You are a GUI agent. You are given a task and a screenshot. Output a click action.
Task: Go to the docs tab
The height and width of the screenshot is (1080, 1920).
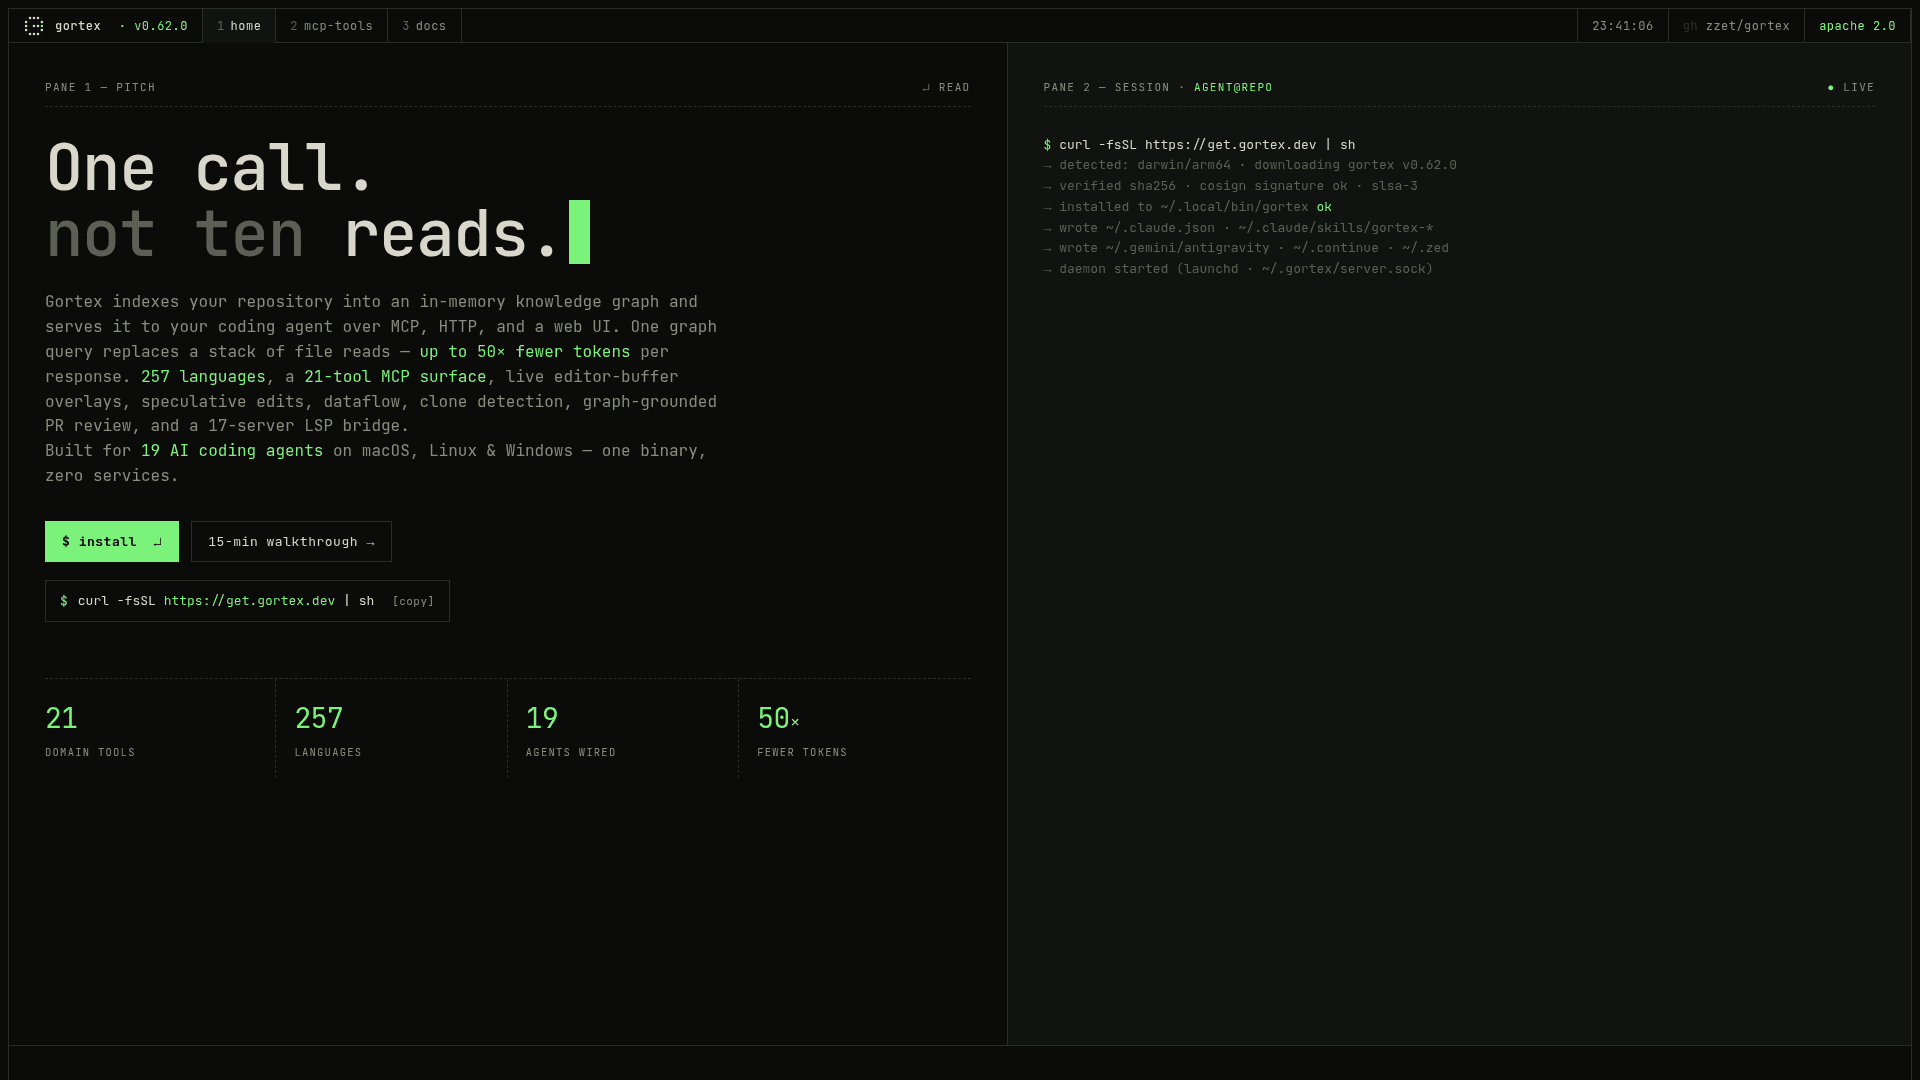coord(424,26)
